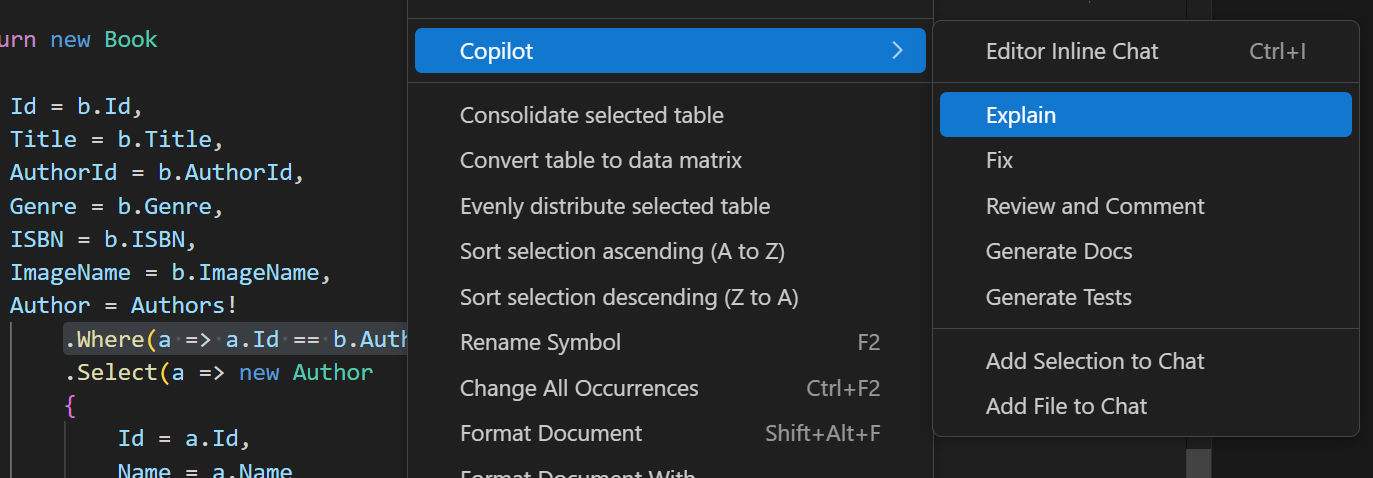Run Generate Docs
Viewport: 1373px width, 478px height.
coord(1058,251)
